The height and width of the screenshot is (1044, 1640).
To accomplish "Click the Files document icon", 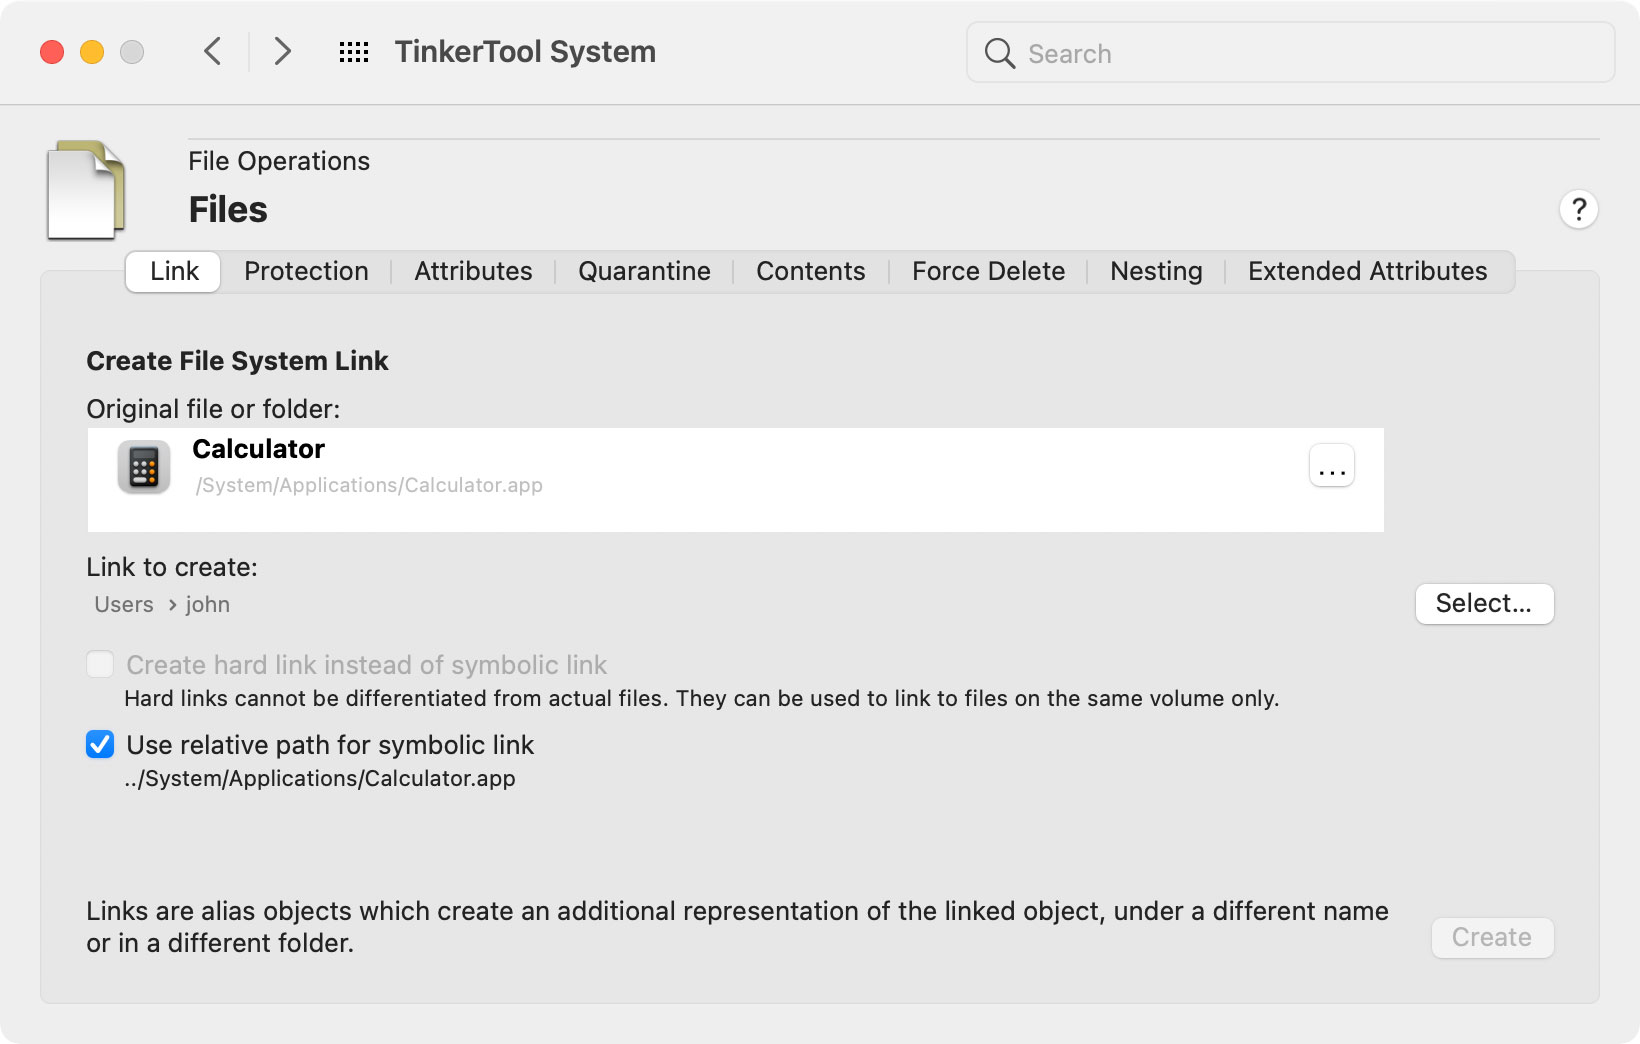I will point(86,190).
